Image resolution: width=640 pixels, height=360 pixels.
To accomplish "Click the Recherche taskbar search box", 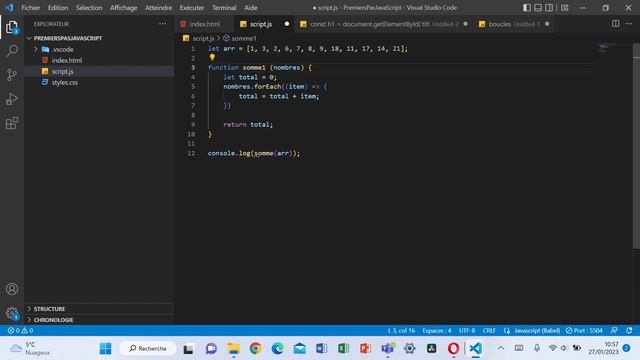I will tap(148, 349).
